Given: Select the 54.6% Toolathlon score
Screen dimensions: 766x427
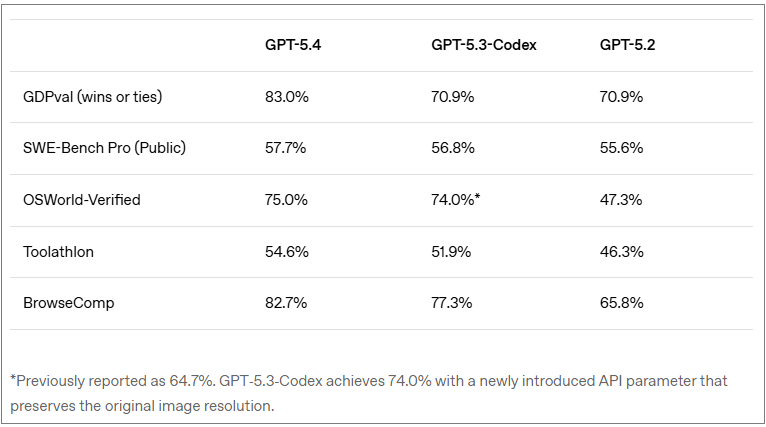Looking at the screenshot, I should [286, 252].
